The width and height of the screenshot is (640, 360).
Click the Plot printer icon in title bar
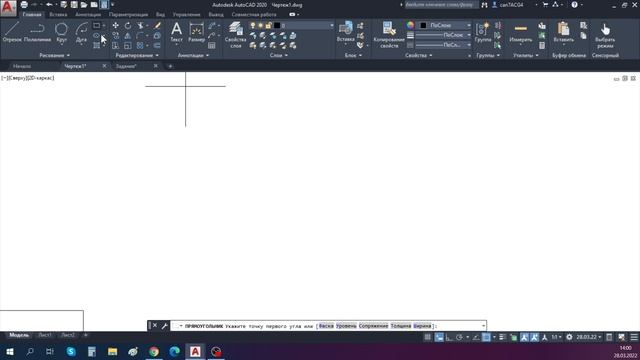coord(24,5)
